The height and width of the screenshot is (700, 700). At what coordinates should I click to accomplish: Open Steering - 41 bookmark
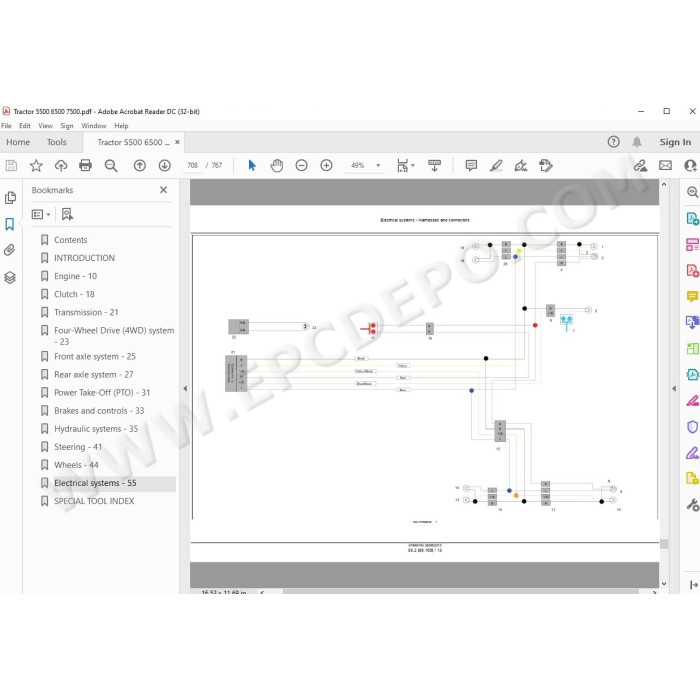point(78,447)
